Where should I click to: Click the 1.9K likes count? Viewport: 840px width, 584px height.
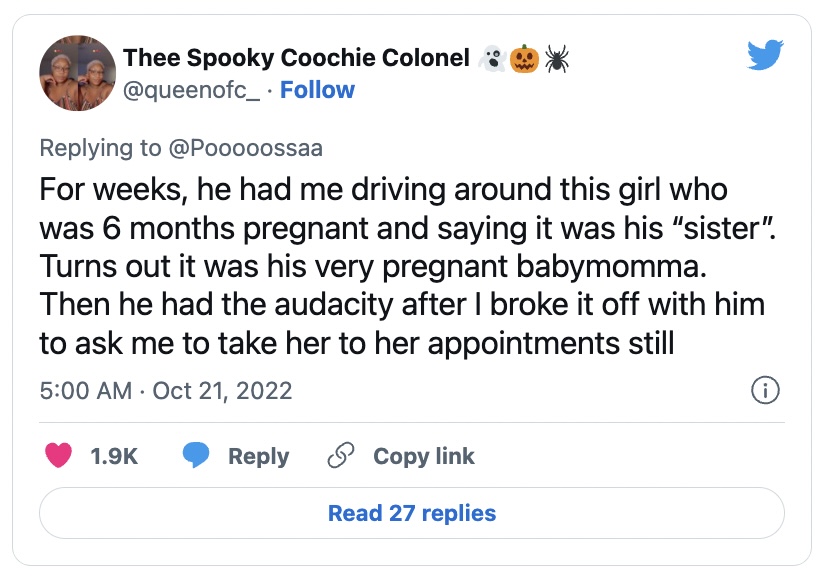coord(113,456)
